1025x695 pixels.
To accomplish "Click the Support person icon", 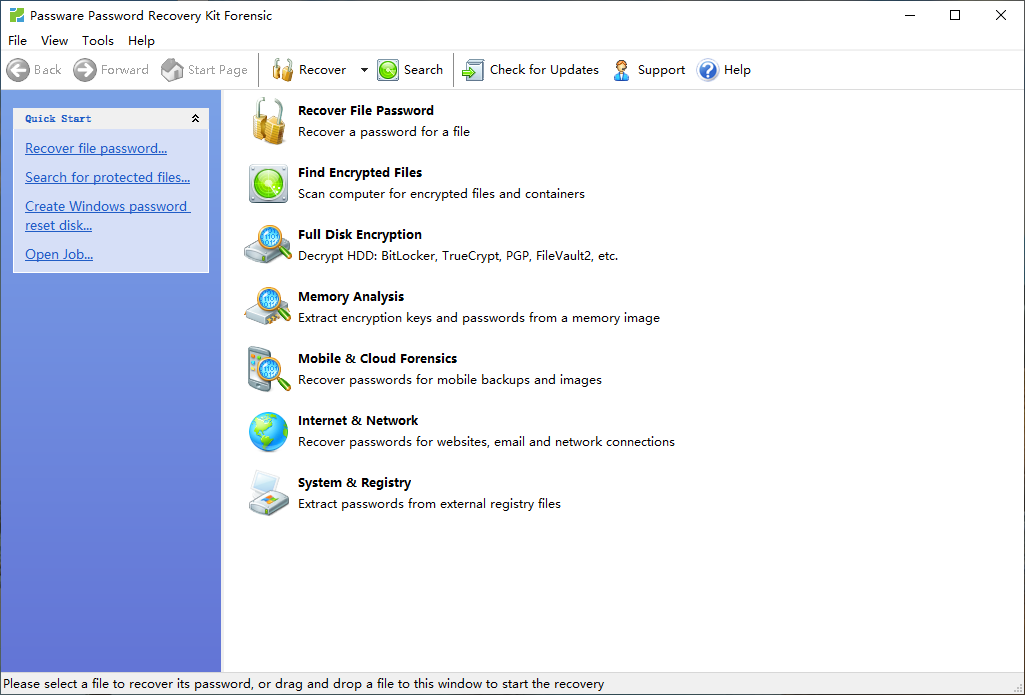I will 622,70.
